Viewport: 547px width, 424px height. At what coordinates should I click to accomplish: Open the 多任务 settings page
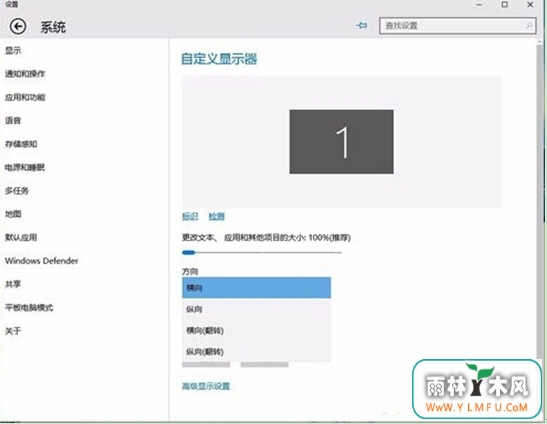(17, 191)
